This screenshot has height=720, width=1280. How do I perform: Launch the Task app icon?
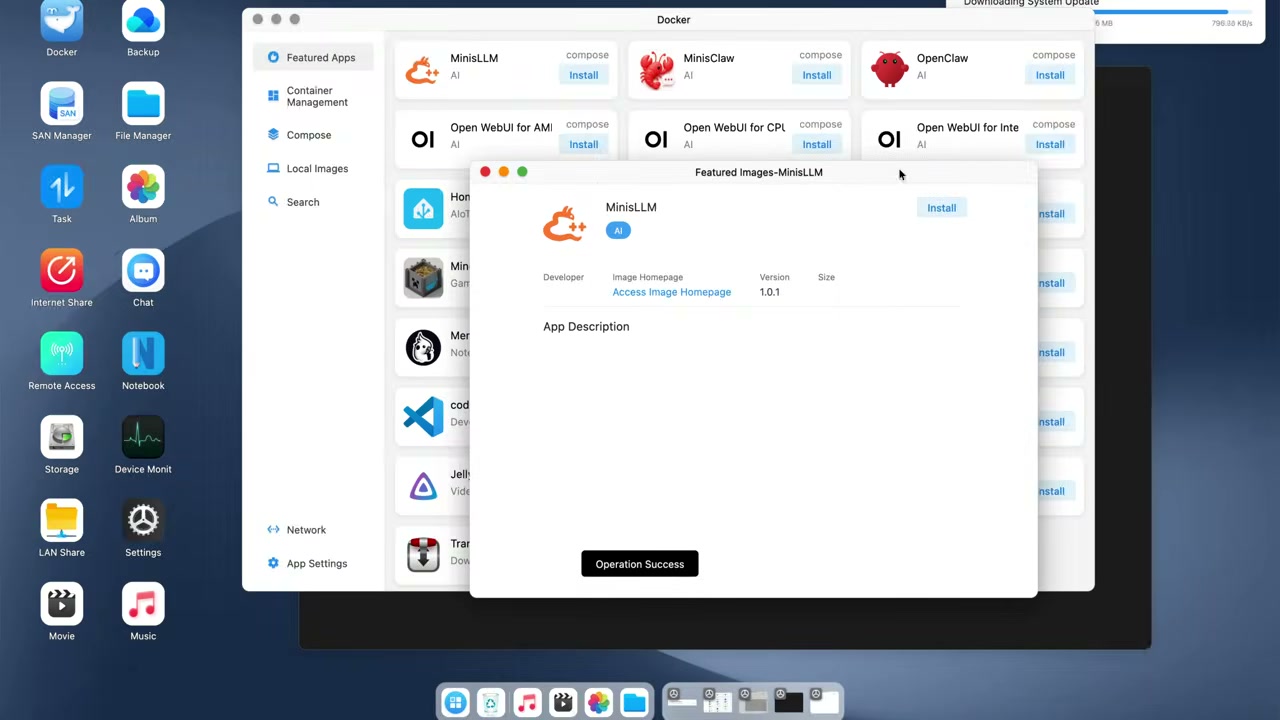pos(61,187)
